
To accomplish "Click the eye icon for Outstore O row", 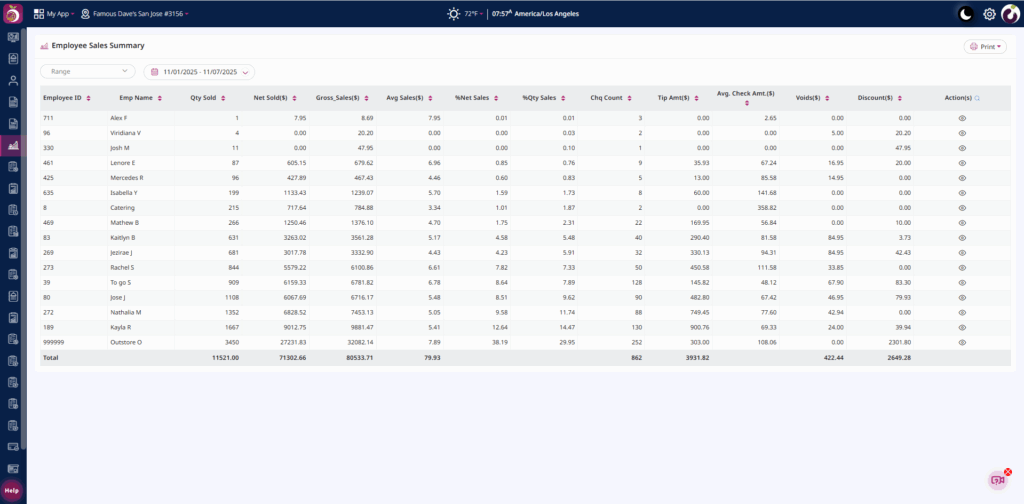I will tap(962, 342).
